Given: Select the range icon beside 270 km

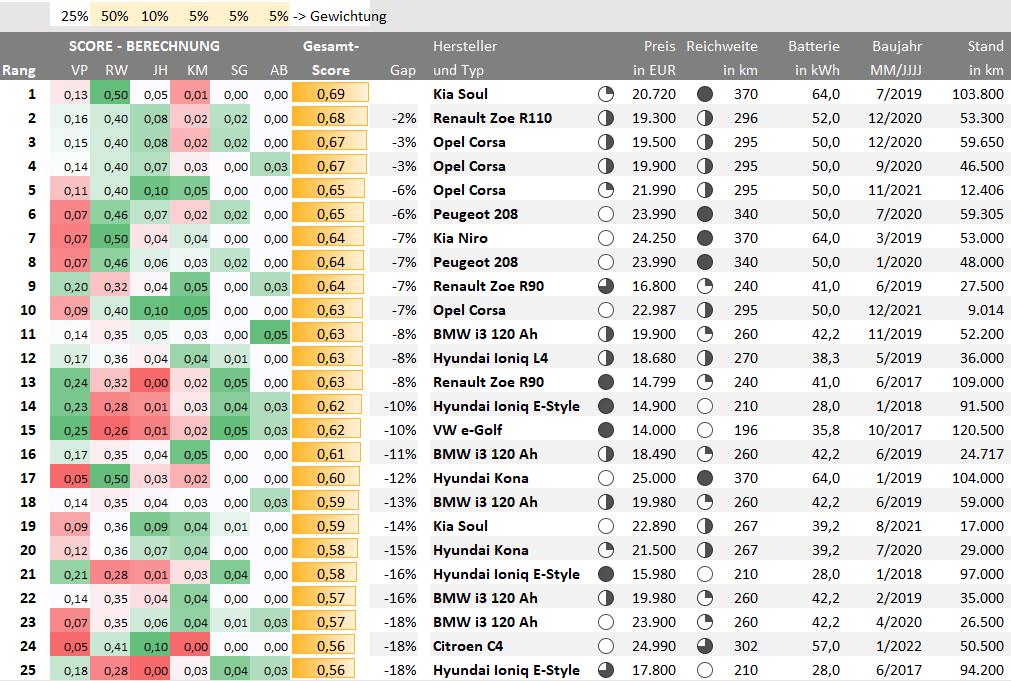Looking at the screenshot, I should point(705,358).
